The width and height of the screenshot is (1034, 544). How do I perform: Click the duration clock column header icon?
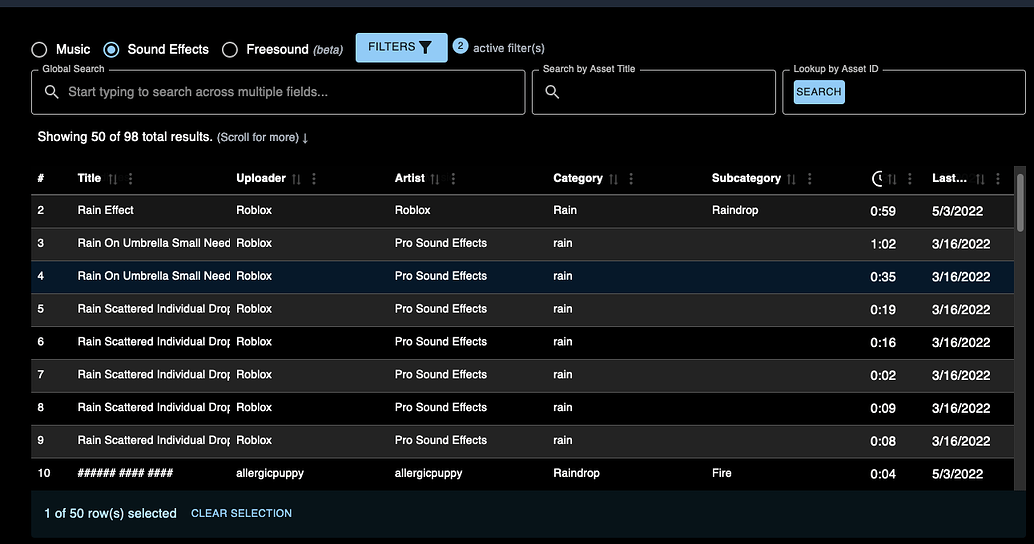click(877, 179)
